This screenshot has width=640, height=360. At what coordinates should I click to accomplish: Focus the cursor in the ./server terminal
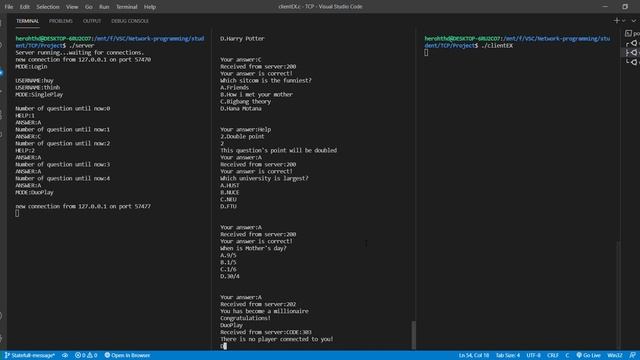(x=17, y=213)
